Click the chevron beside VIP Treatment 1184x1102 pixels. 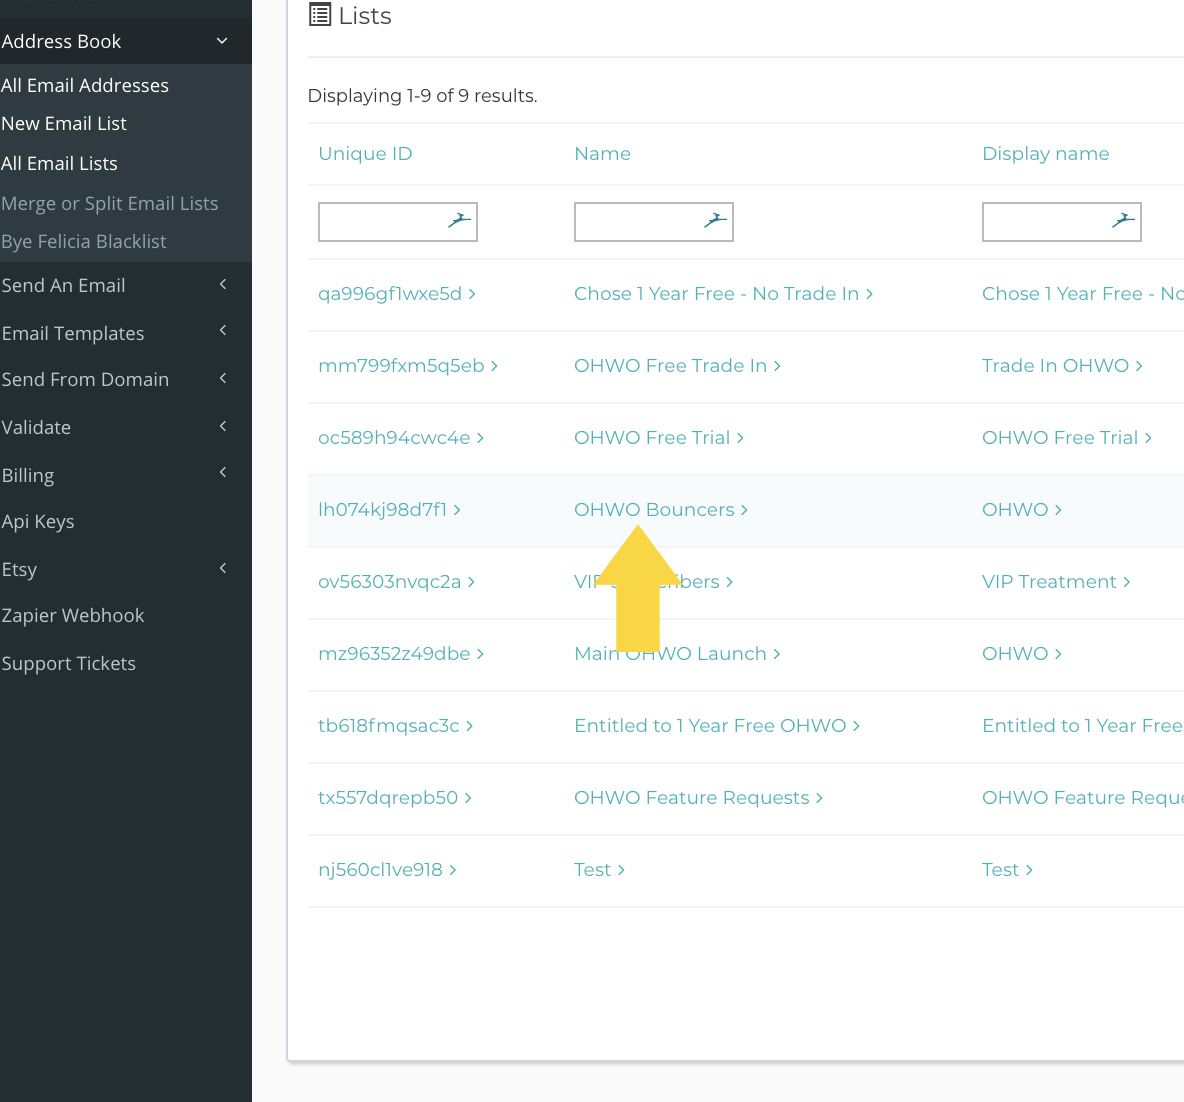(1128, 581)
